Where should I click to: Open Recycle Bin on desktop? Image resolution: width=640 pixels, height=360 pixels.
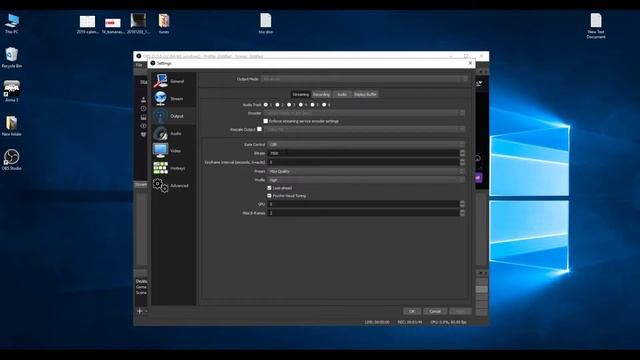[12, 58]
